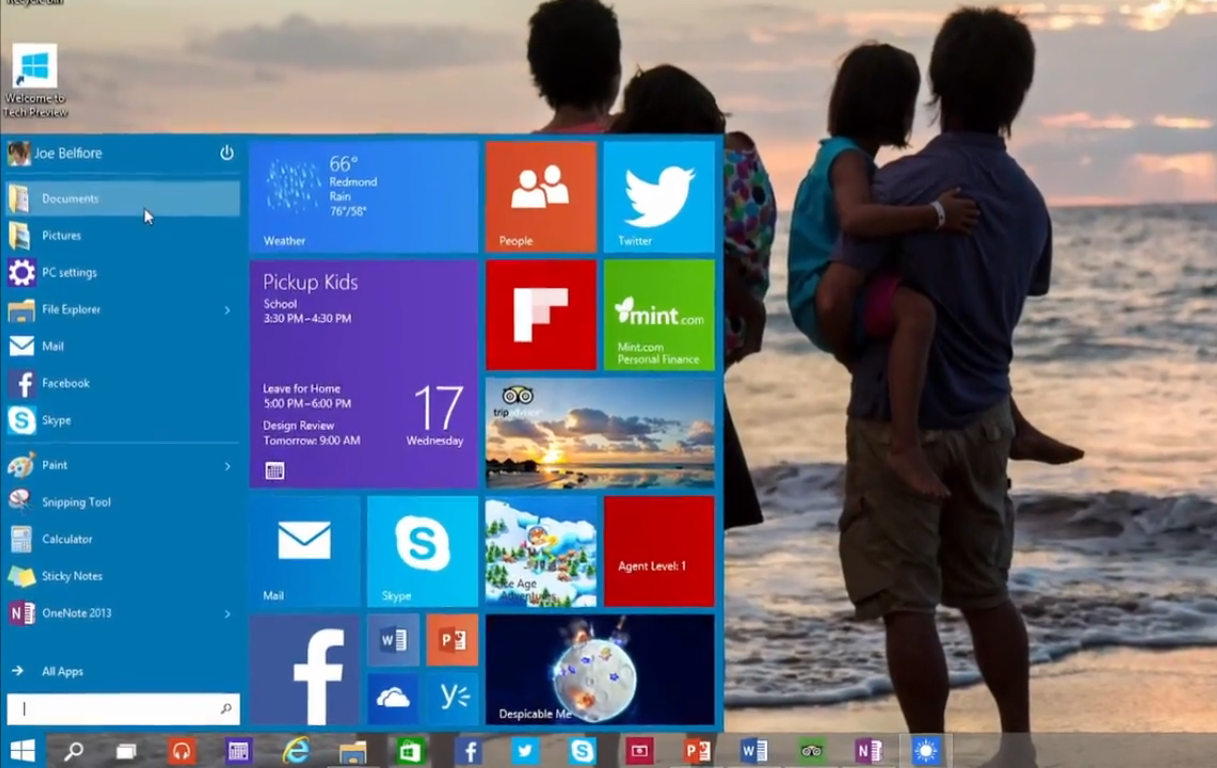Open Facebook in the left Start menu list
This screenshot has width=1217, height=768.
tap(122, 383)
